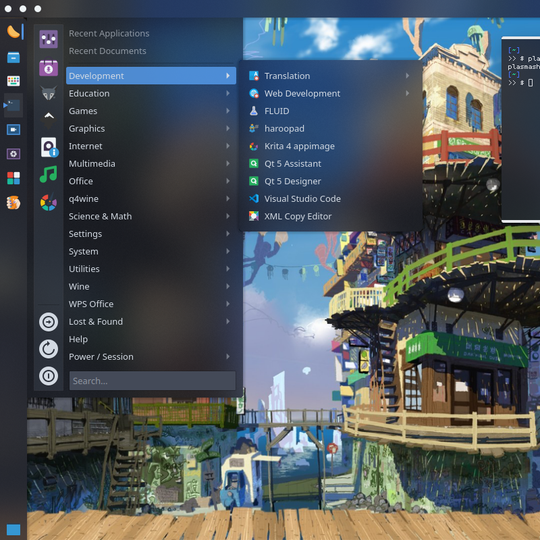Expand the Web Development submenu
The width and height of the screenshot is (540, 540).
tap(331, 93)
